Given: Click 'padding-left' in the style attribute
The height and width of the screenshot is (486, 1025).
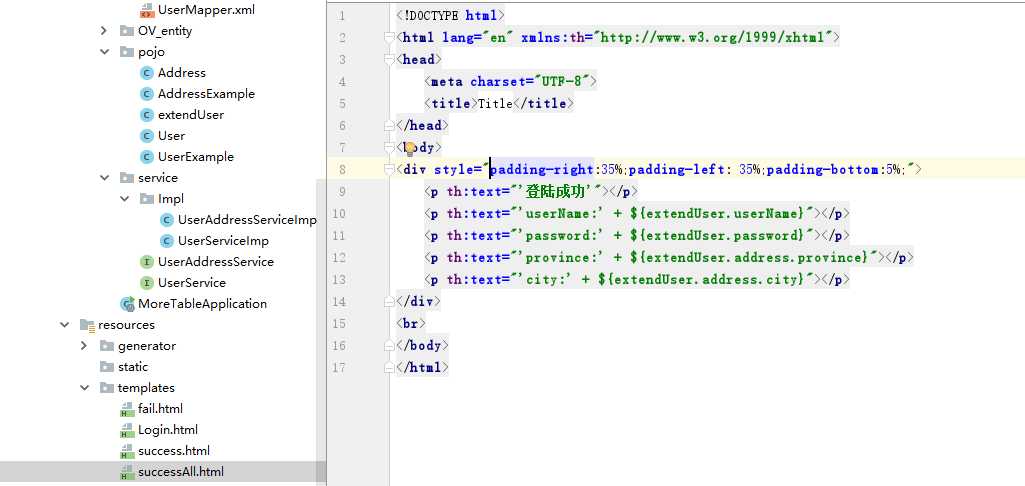Looking at the screenshot, I should click(x=676, y=169).
